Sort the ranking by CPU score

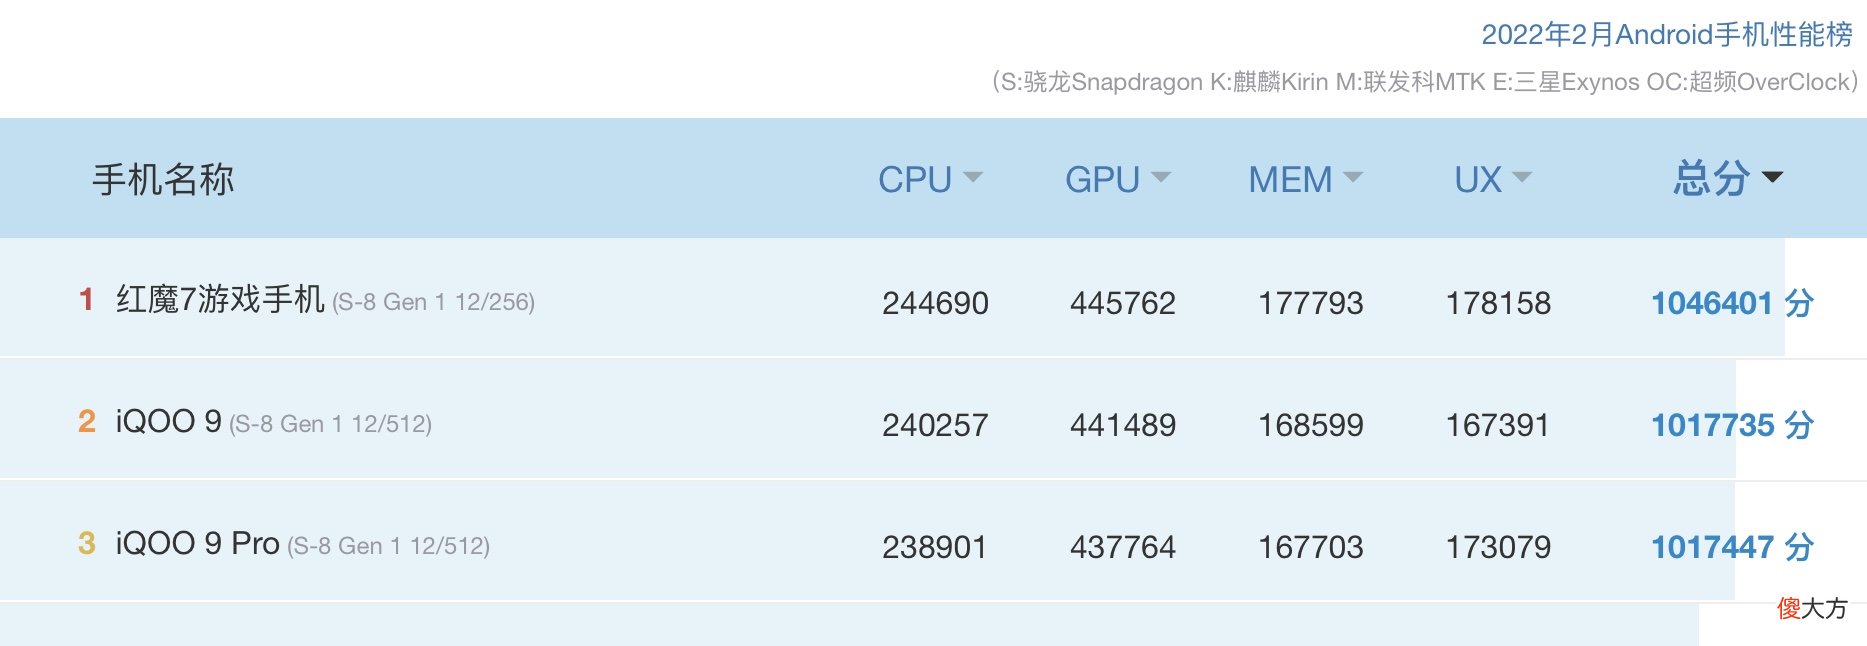[x=930, y=179]
